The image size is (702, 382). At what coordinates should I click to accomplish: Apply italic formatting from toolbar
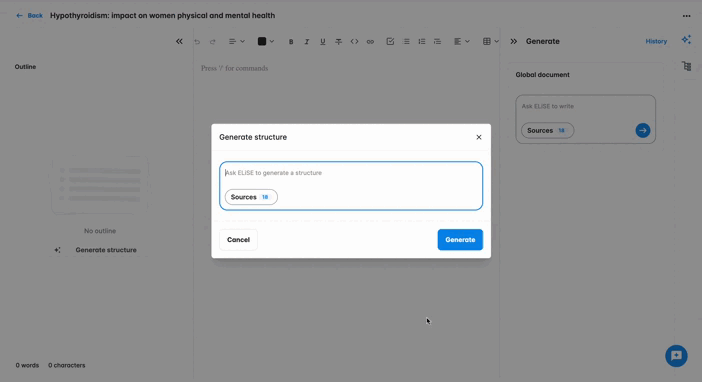click(307, 42)
